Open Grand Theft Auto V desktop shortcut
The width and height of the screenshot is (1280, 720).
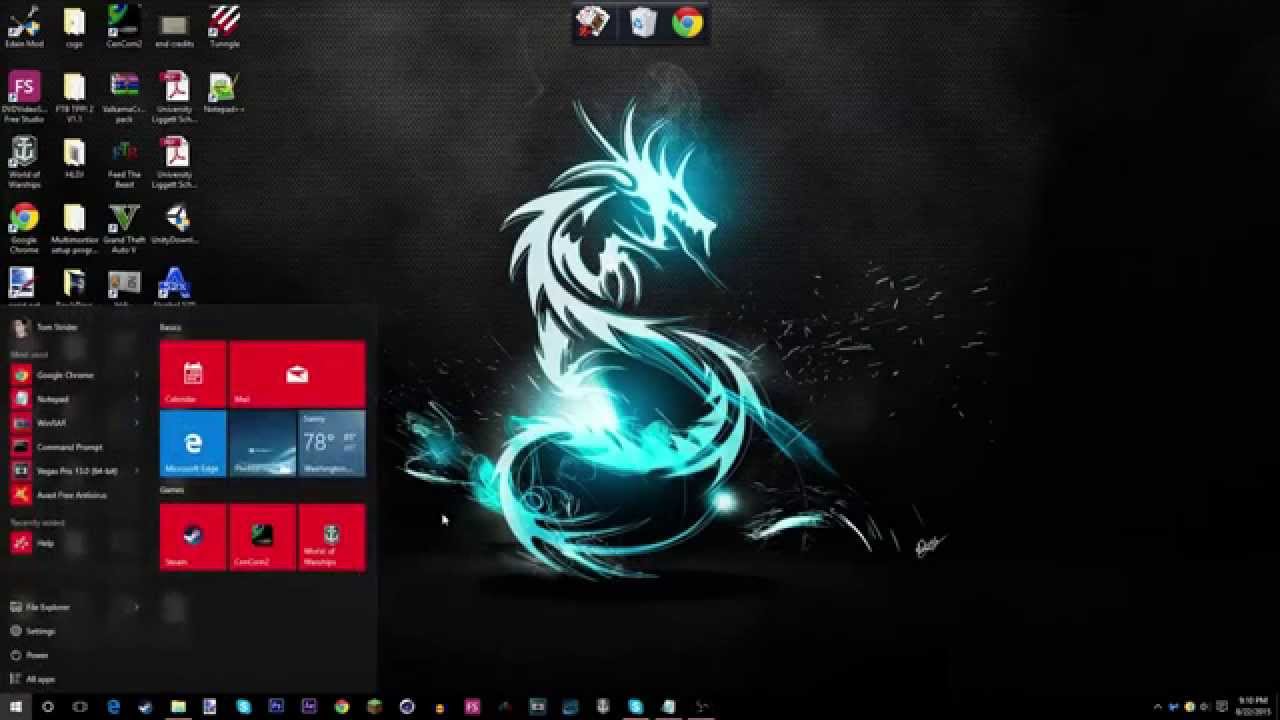tap(124, 228)
